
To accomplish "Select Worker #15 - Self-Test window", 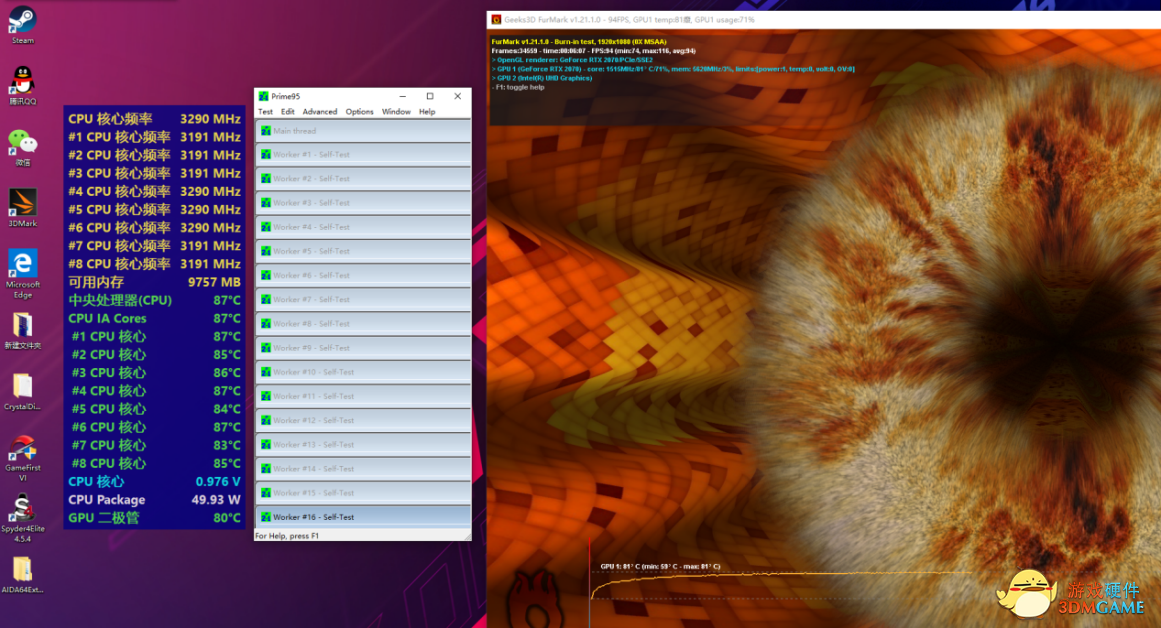I will pyautogui.click(x=363, y=493).
